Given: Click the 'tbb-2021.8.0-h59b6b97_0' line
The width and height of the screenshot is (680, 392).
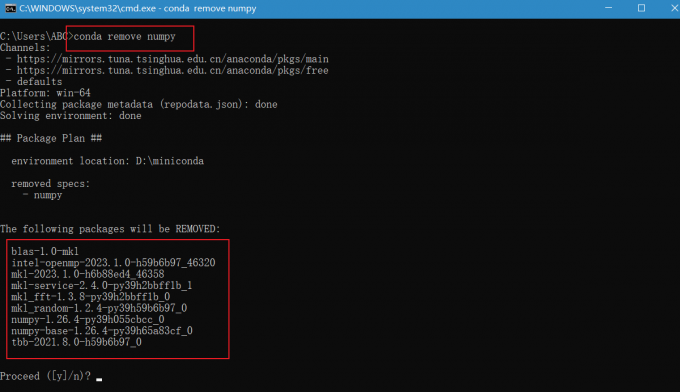Looking at the screenshot, I should coord(76,342).
